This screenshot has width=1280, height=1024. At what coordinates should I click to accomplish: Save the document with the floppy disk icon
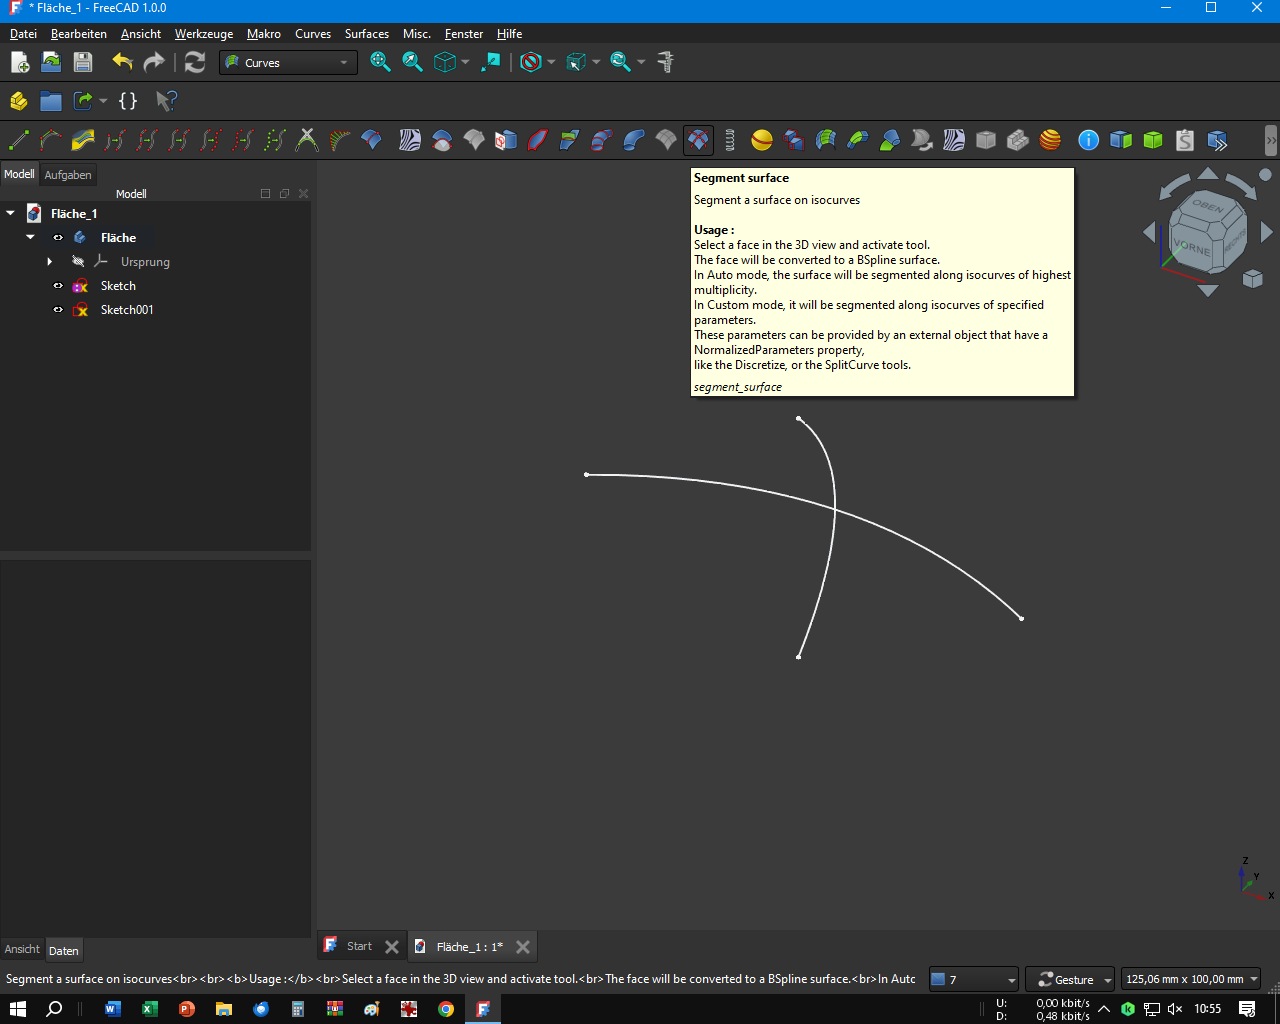click(x=83, y=62)
